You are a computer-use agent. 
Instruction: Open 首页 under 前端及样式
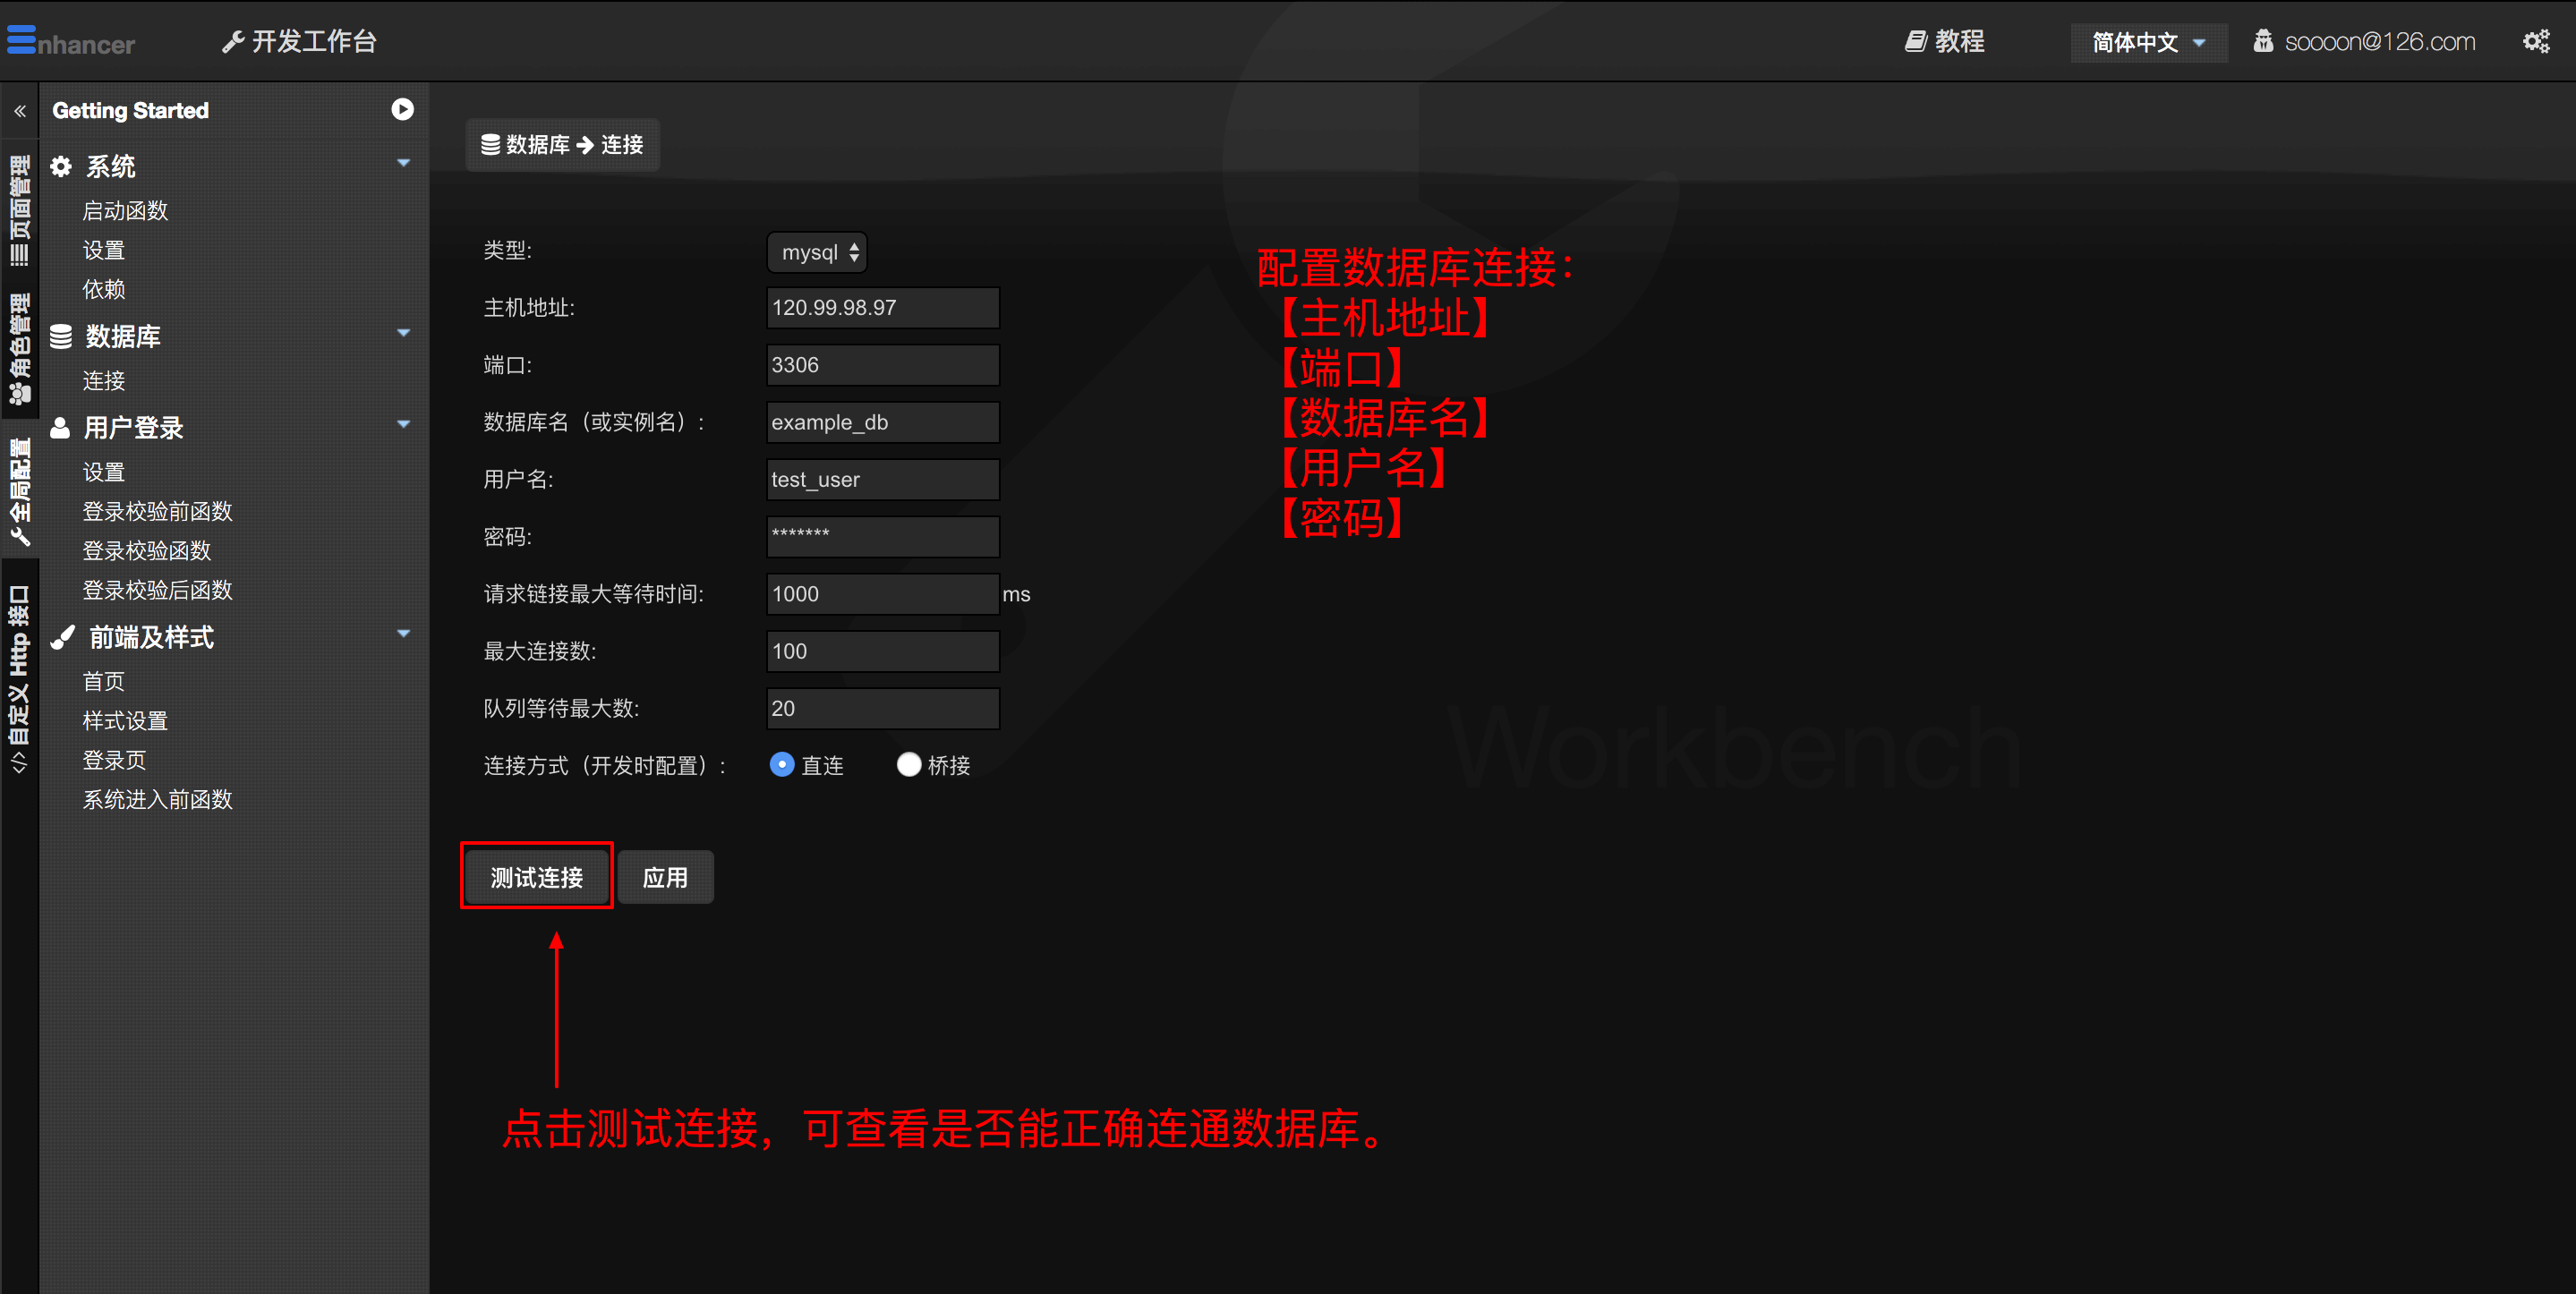(x=103, y=681)
